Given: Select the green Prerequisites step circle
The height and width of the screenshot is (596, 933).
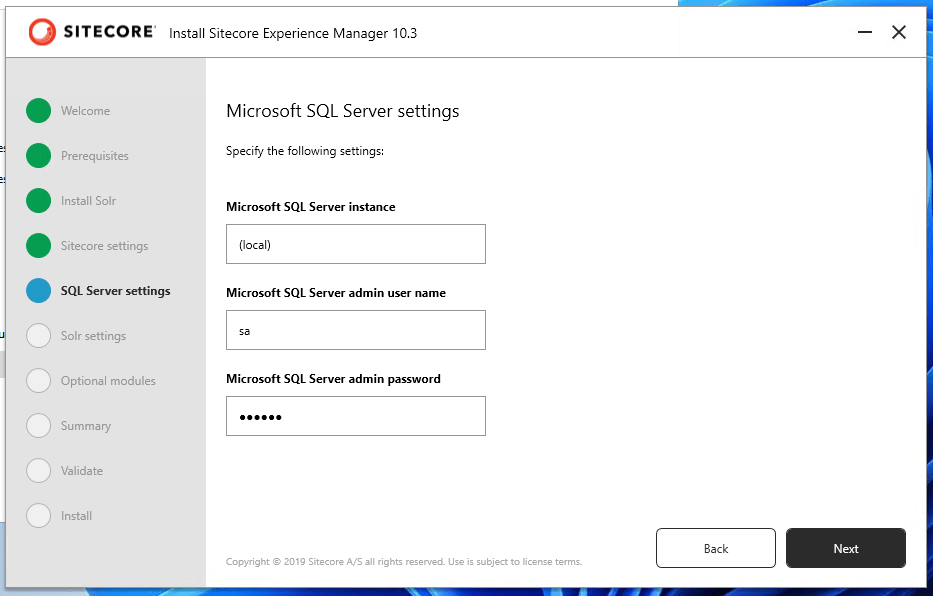Looking at the screenshot, I should [38, 156].
